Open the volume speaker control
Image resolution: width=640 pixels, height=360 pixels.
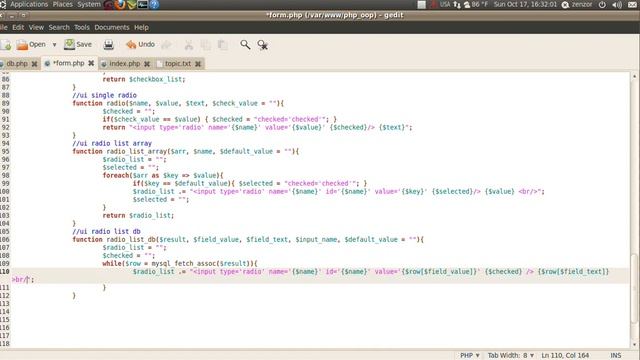617,5
